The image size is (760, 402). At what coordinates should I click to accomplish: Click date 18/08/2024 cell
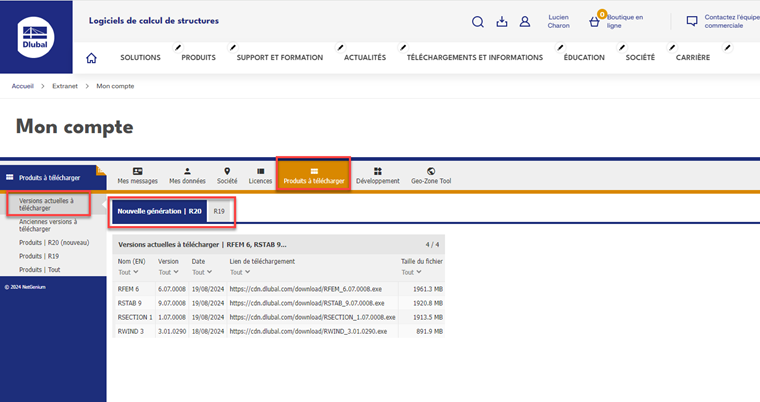(x=208, y=331)
